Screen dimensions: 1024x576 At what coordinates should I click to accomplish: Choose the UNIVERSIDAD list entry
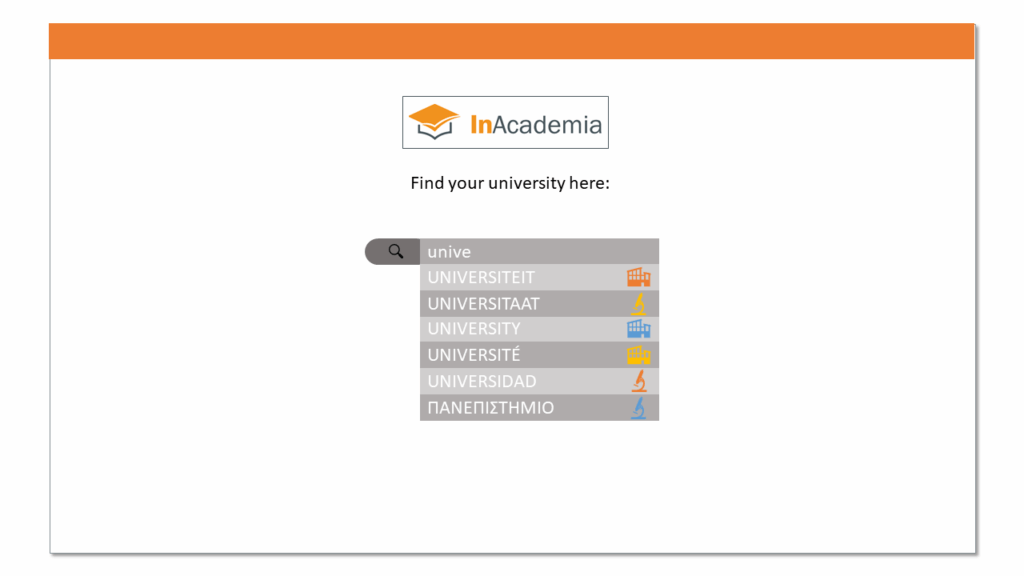coord(482,381)
